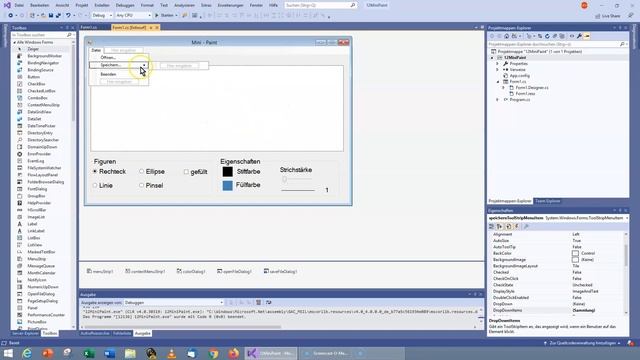Image resolution: width=640 pixels, height=360 pixels.
Task: Click the Speichern menu item in form
Action: tap(119, 65)
